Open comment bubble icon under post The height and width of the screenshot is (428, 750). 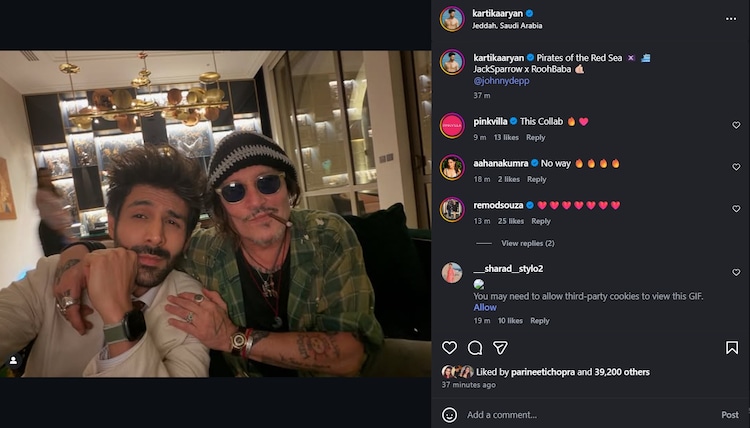click(475, 348)
